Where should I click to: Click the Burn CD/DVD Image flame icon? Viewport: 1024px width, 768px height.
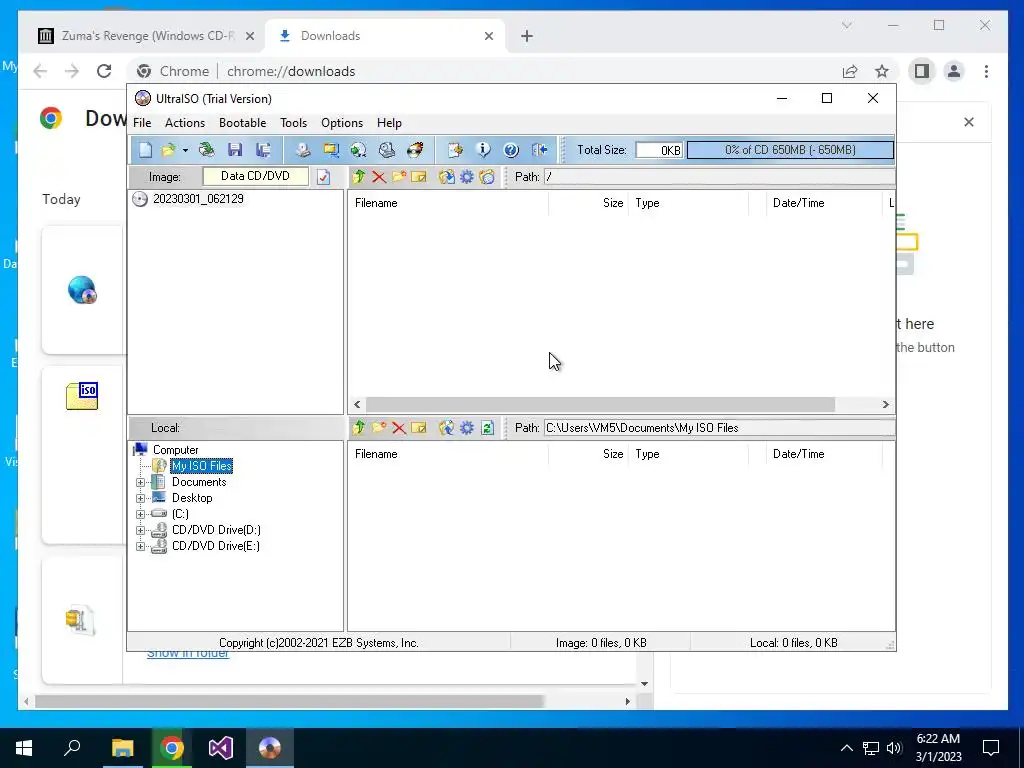click(415, 150)
